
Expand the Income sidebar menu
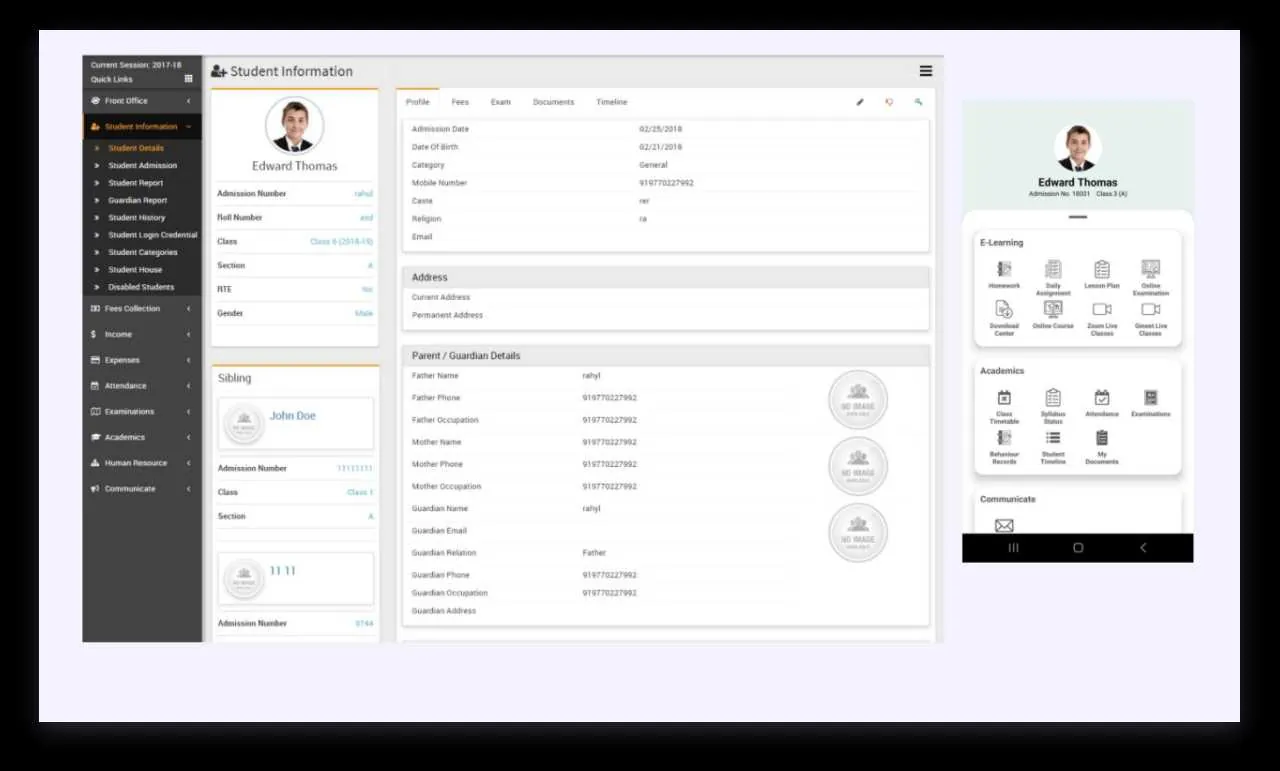click(x=142, y=334)
